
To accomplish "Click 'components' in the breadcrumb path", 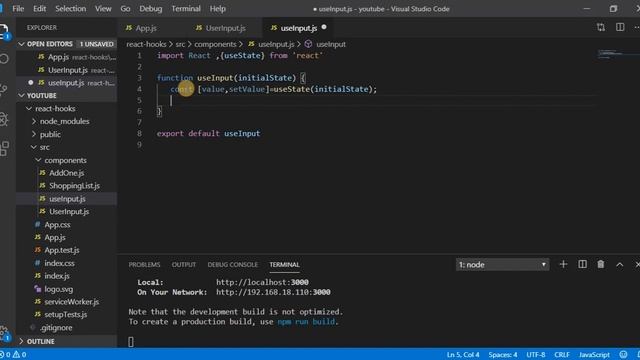I will 215,44.
